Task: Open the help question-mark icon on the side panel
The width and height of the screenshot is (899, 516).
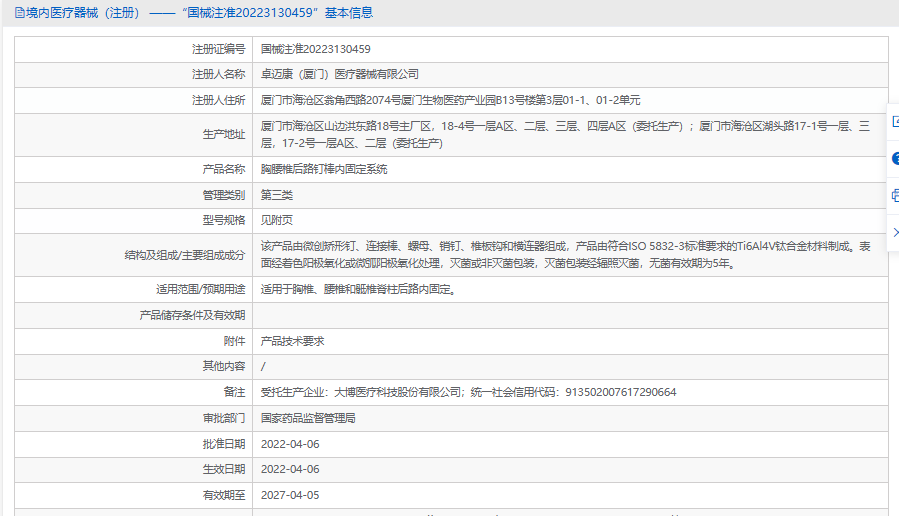Action: [896, 159]
